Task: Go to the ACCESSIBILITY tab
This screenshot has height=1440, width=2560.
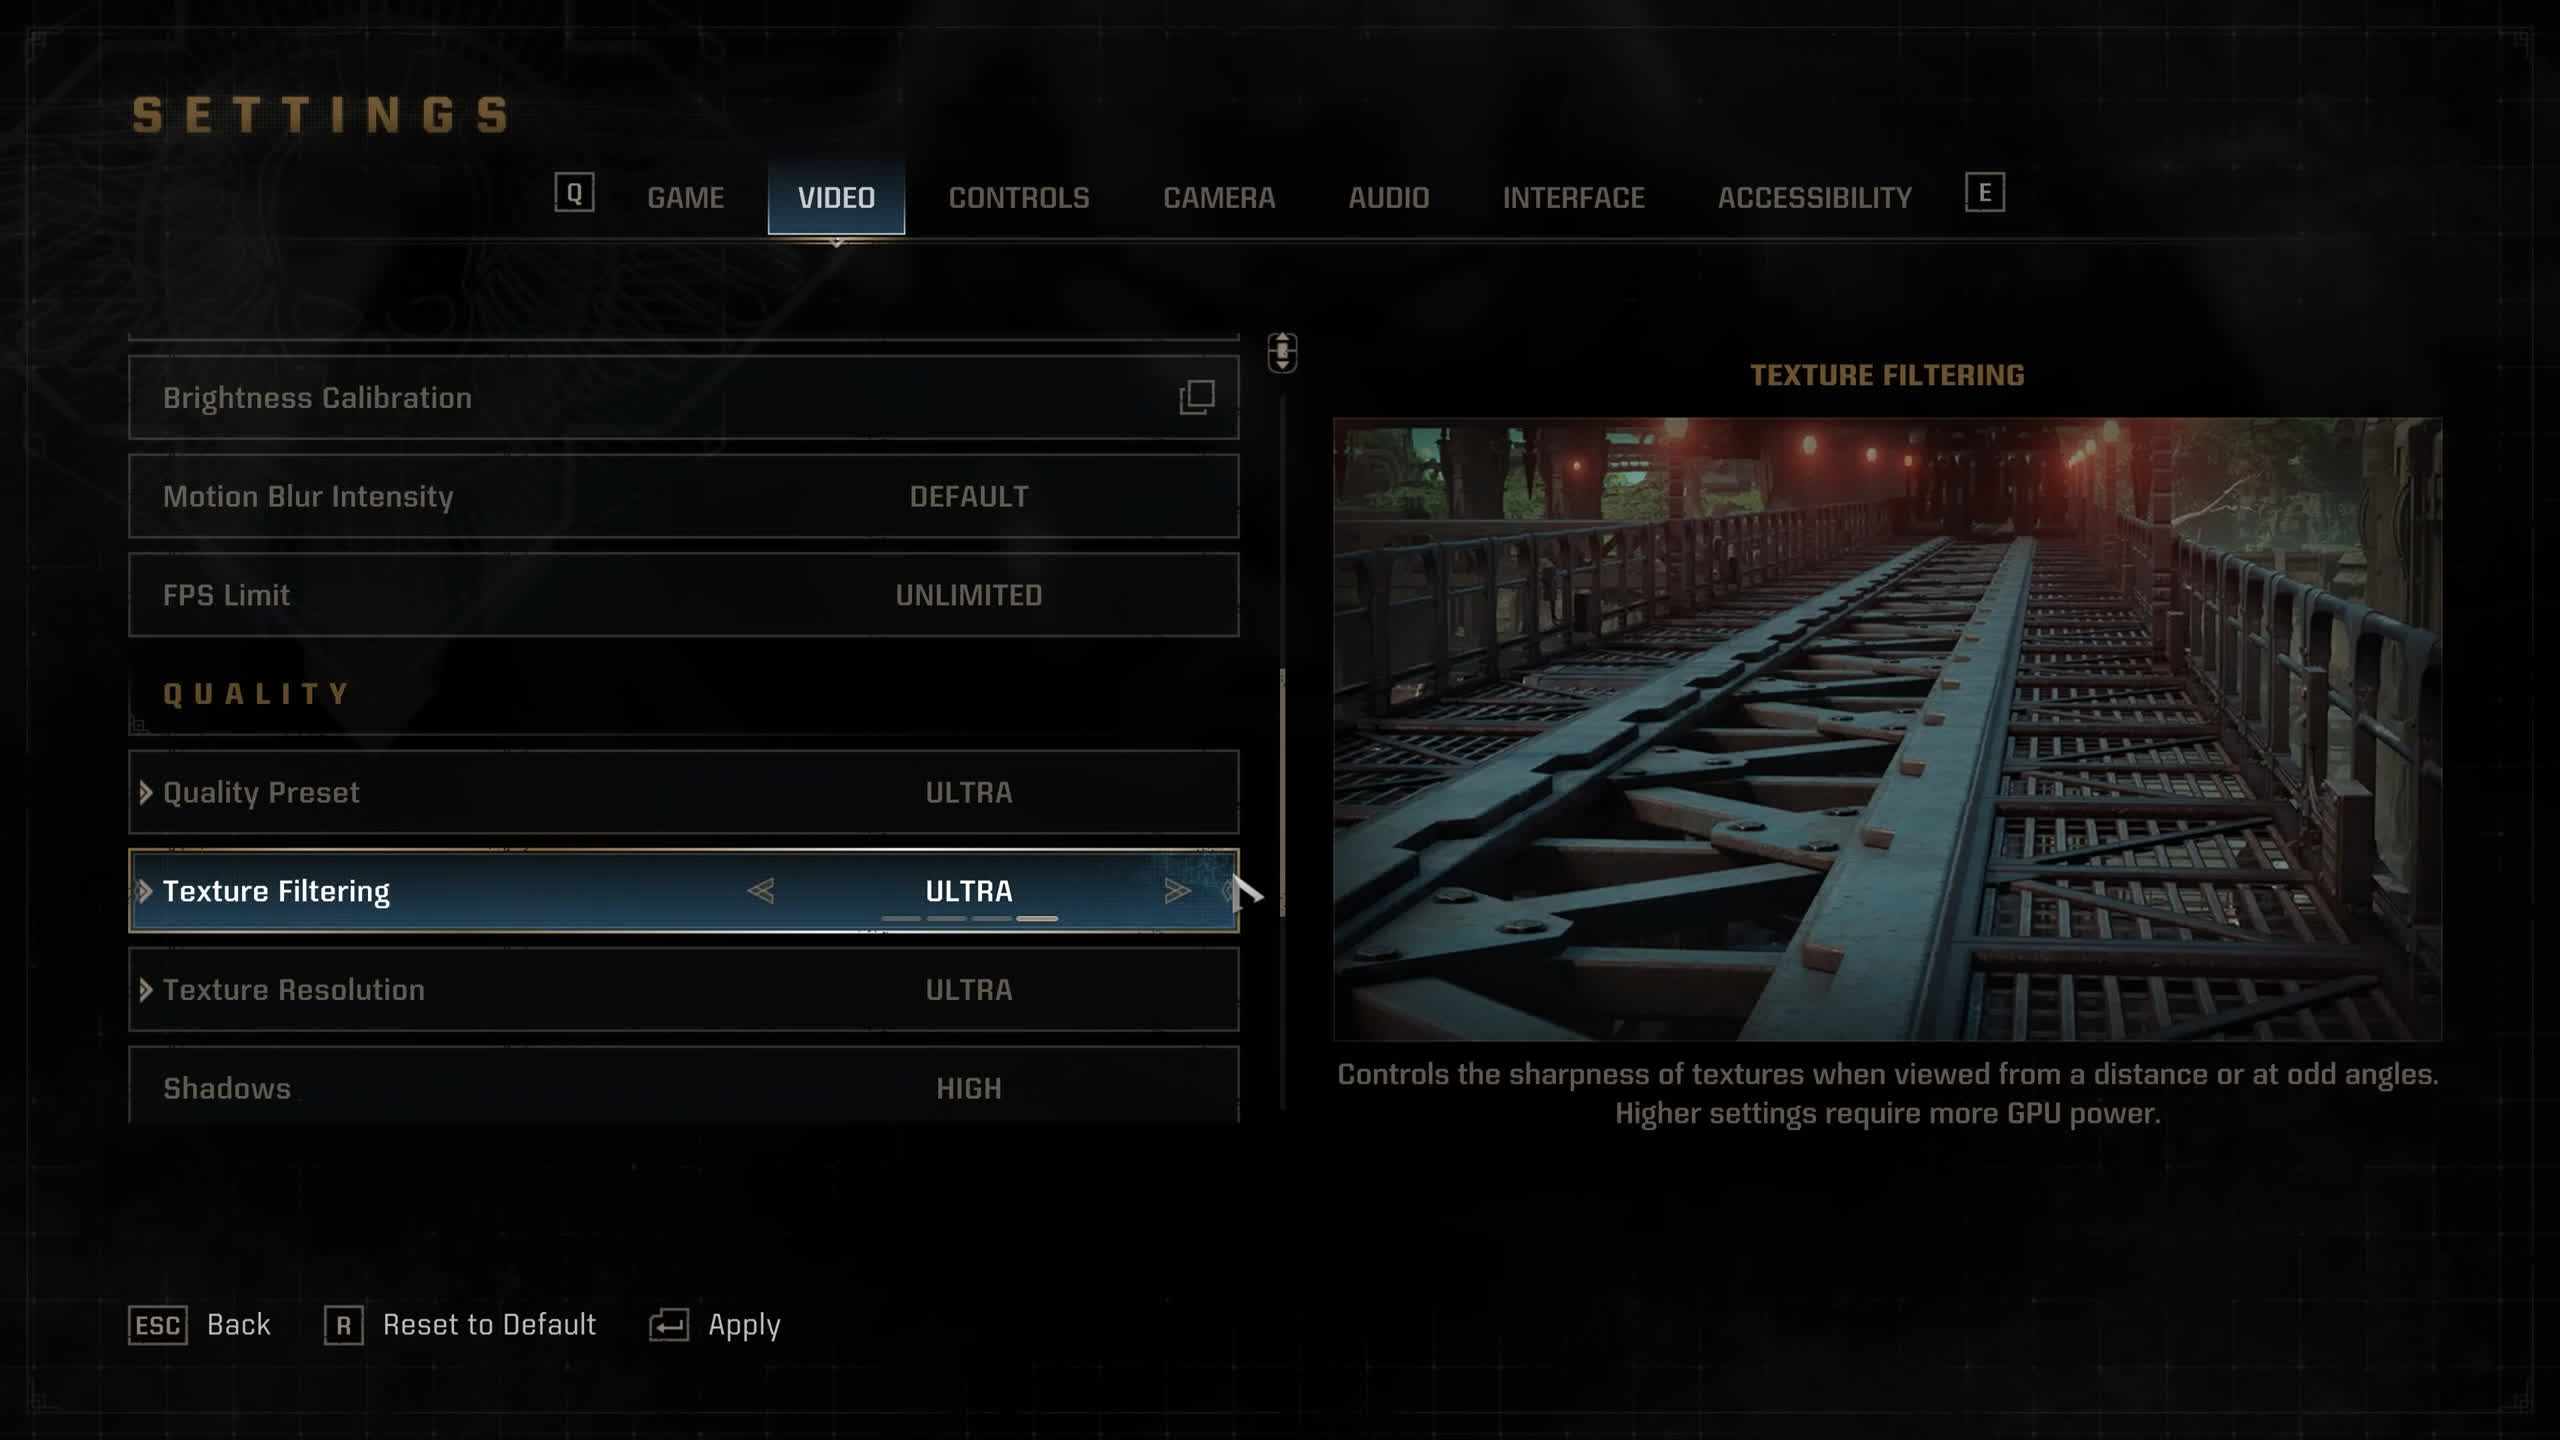Action: click(x=1814, y=197)
